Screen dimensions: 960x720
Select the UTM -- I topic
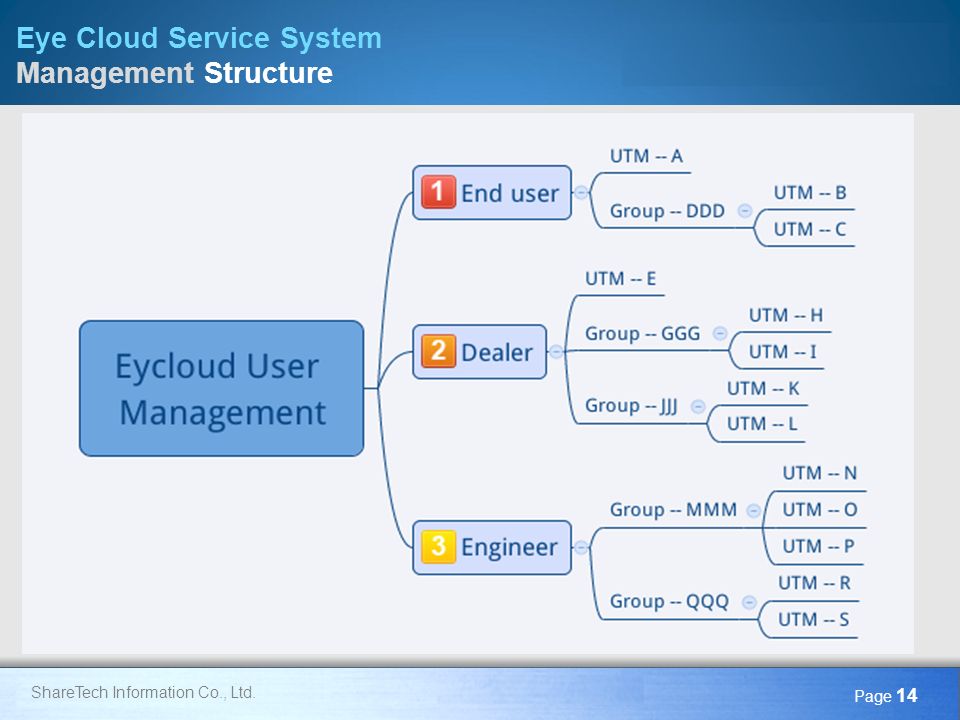tap(782, 352)
